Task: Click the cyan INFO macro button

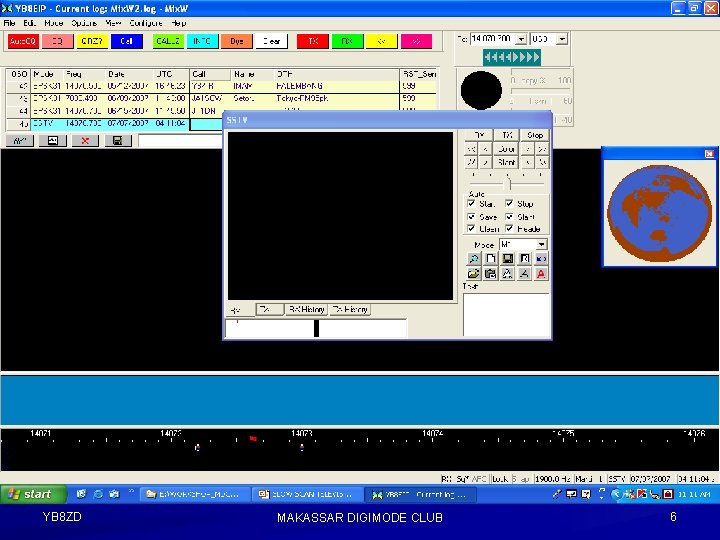Action: [x=202, y=41]
